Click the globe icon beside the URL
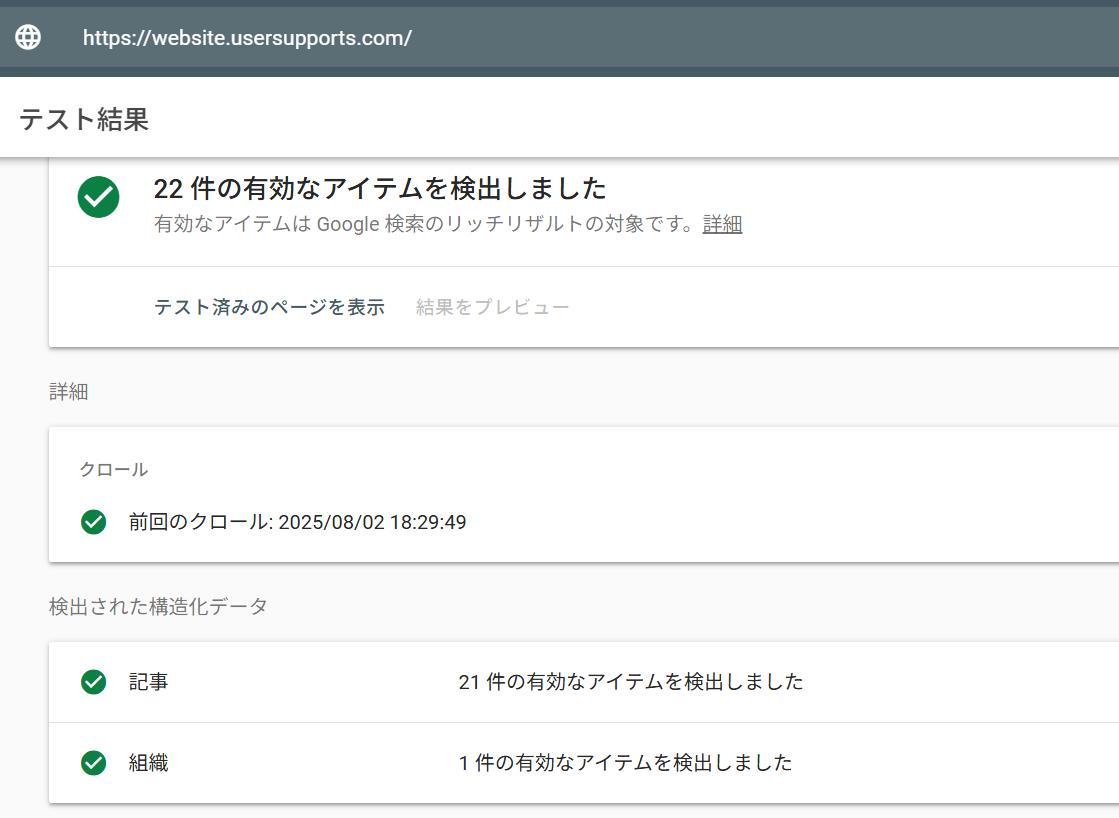 (x=28, y=38)
